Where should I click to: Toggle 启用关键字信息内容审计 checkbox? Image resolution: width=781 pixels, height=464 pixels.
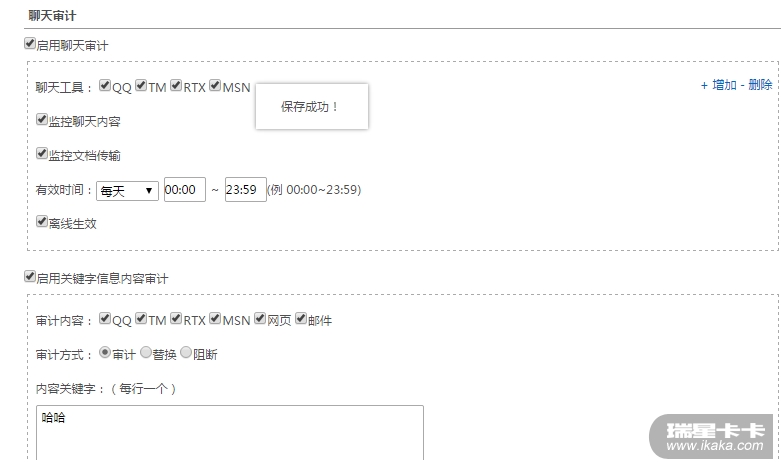(30, 277)
